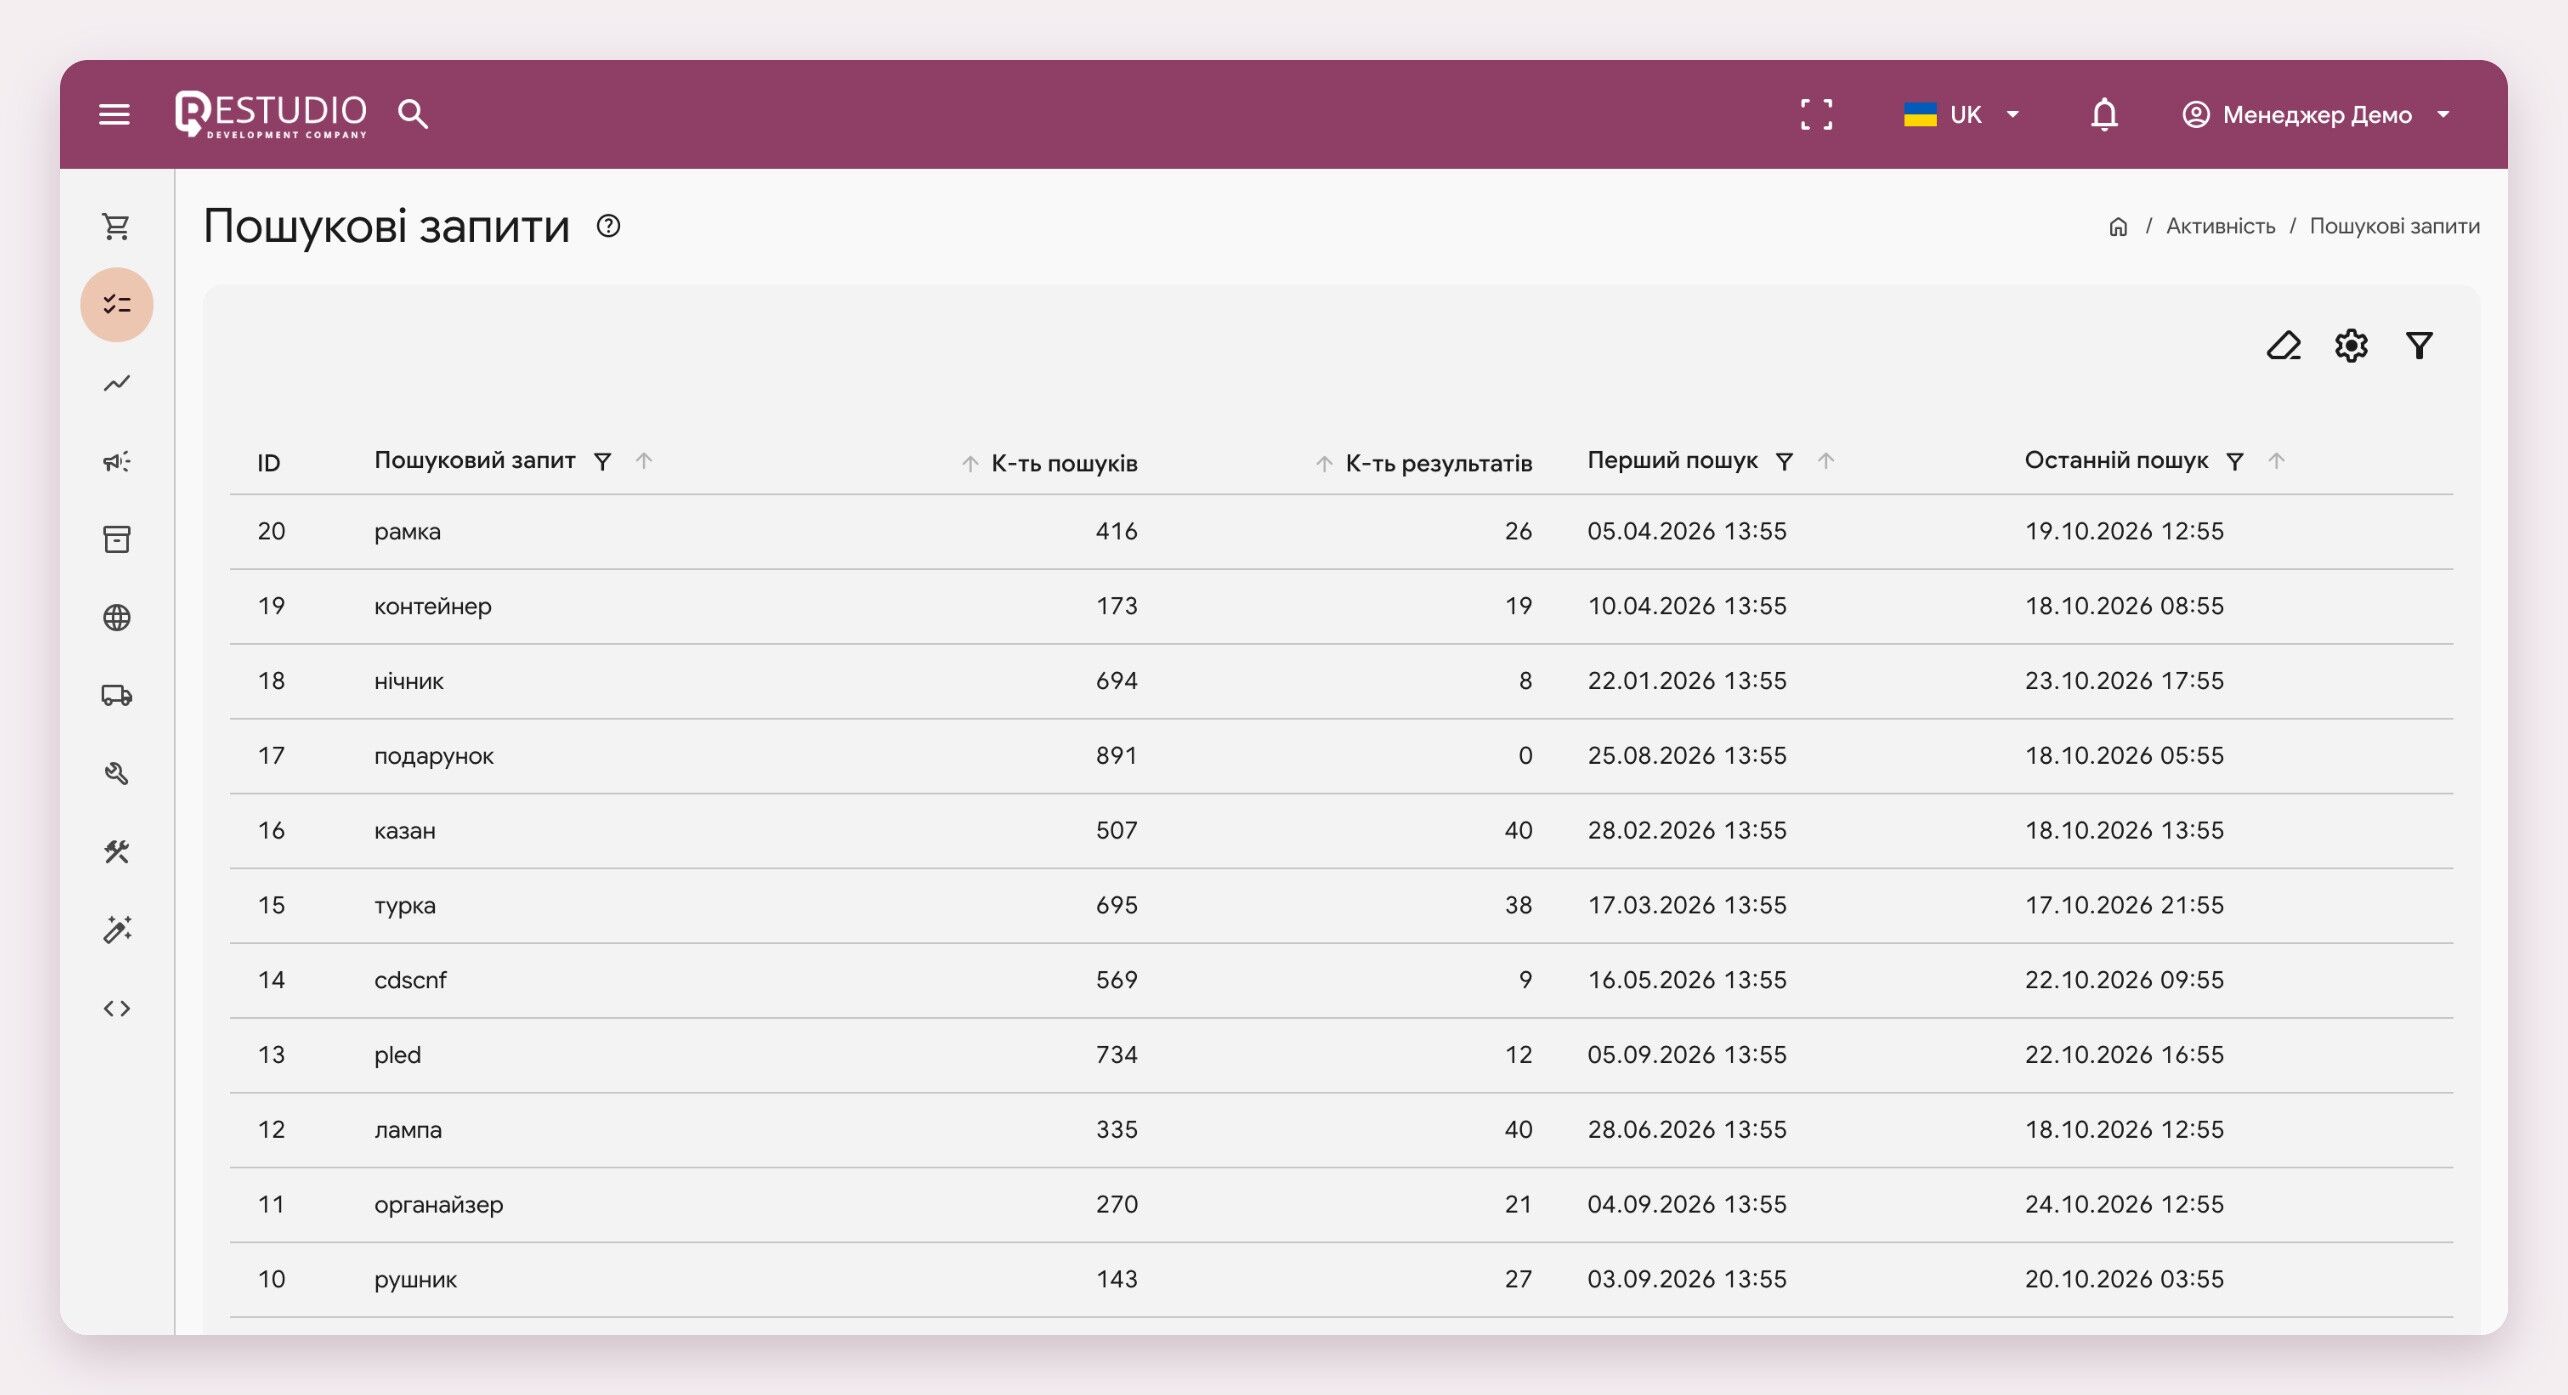2568x1395 pixels.
Task: Click last search date 23.10.2026 17:55
Action: (2124, 680)
